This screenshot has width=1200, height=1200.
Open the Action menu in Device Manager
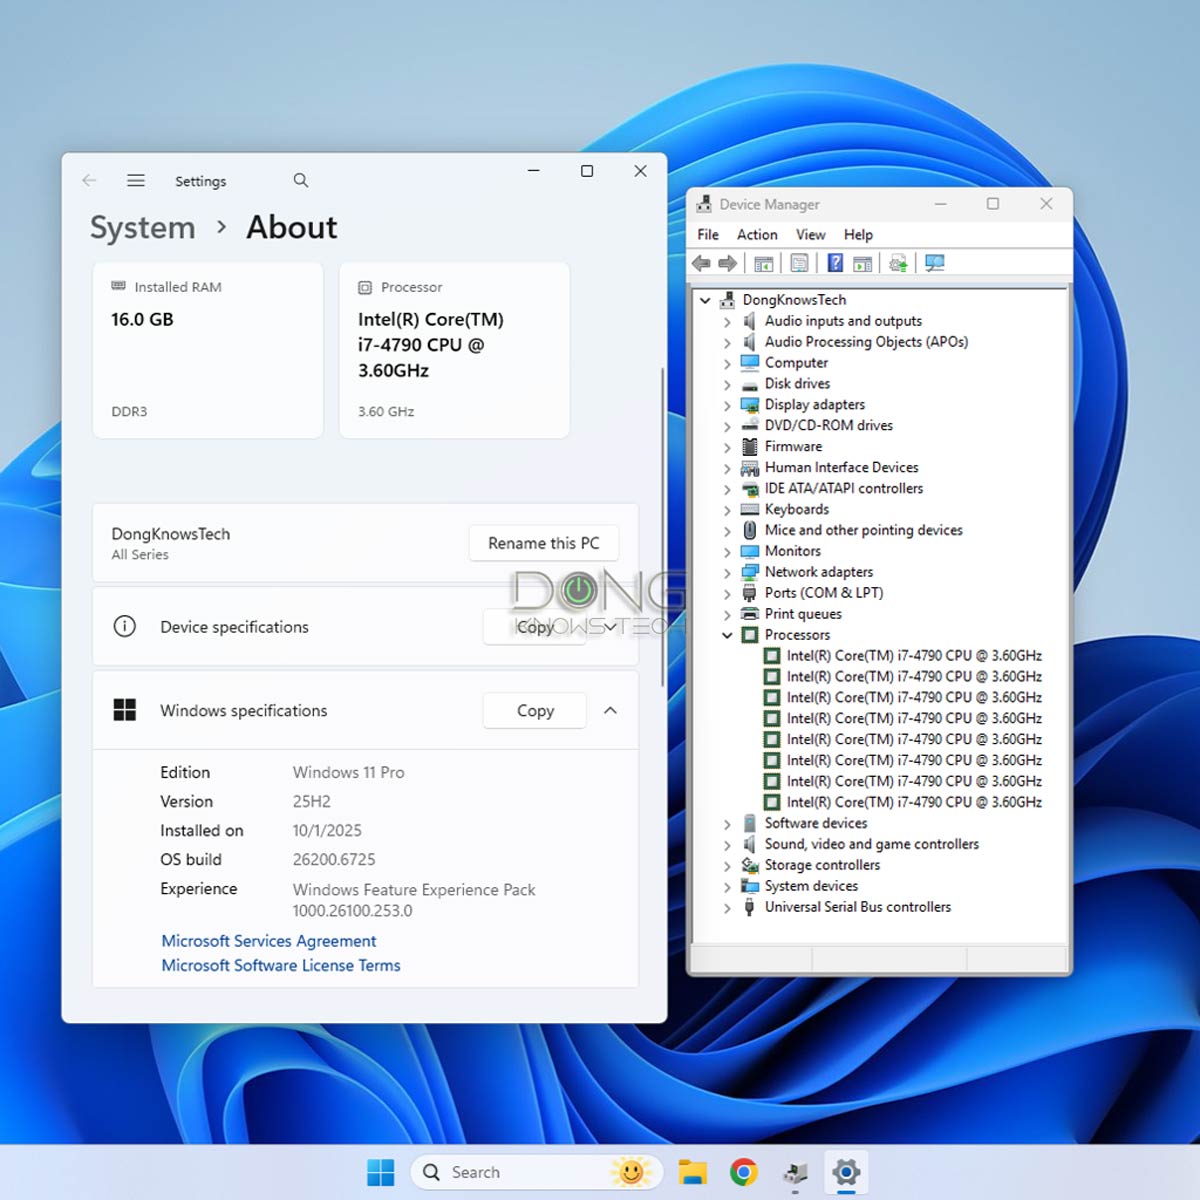[x=756, y=234]
